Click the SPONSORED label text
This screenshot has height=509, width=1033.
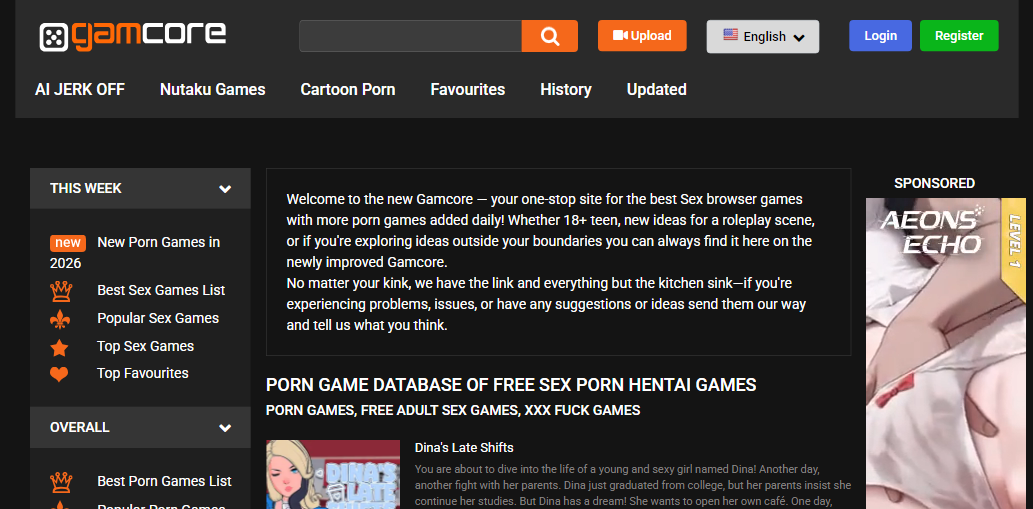(934, 183)
